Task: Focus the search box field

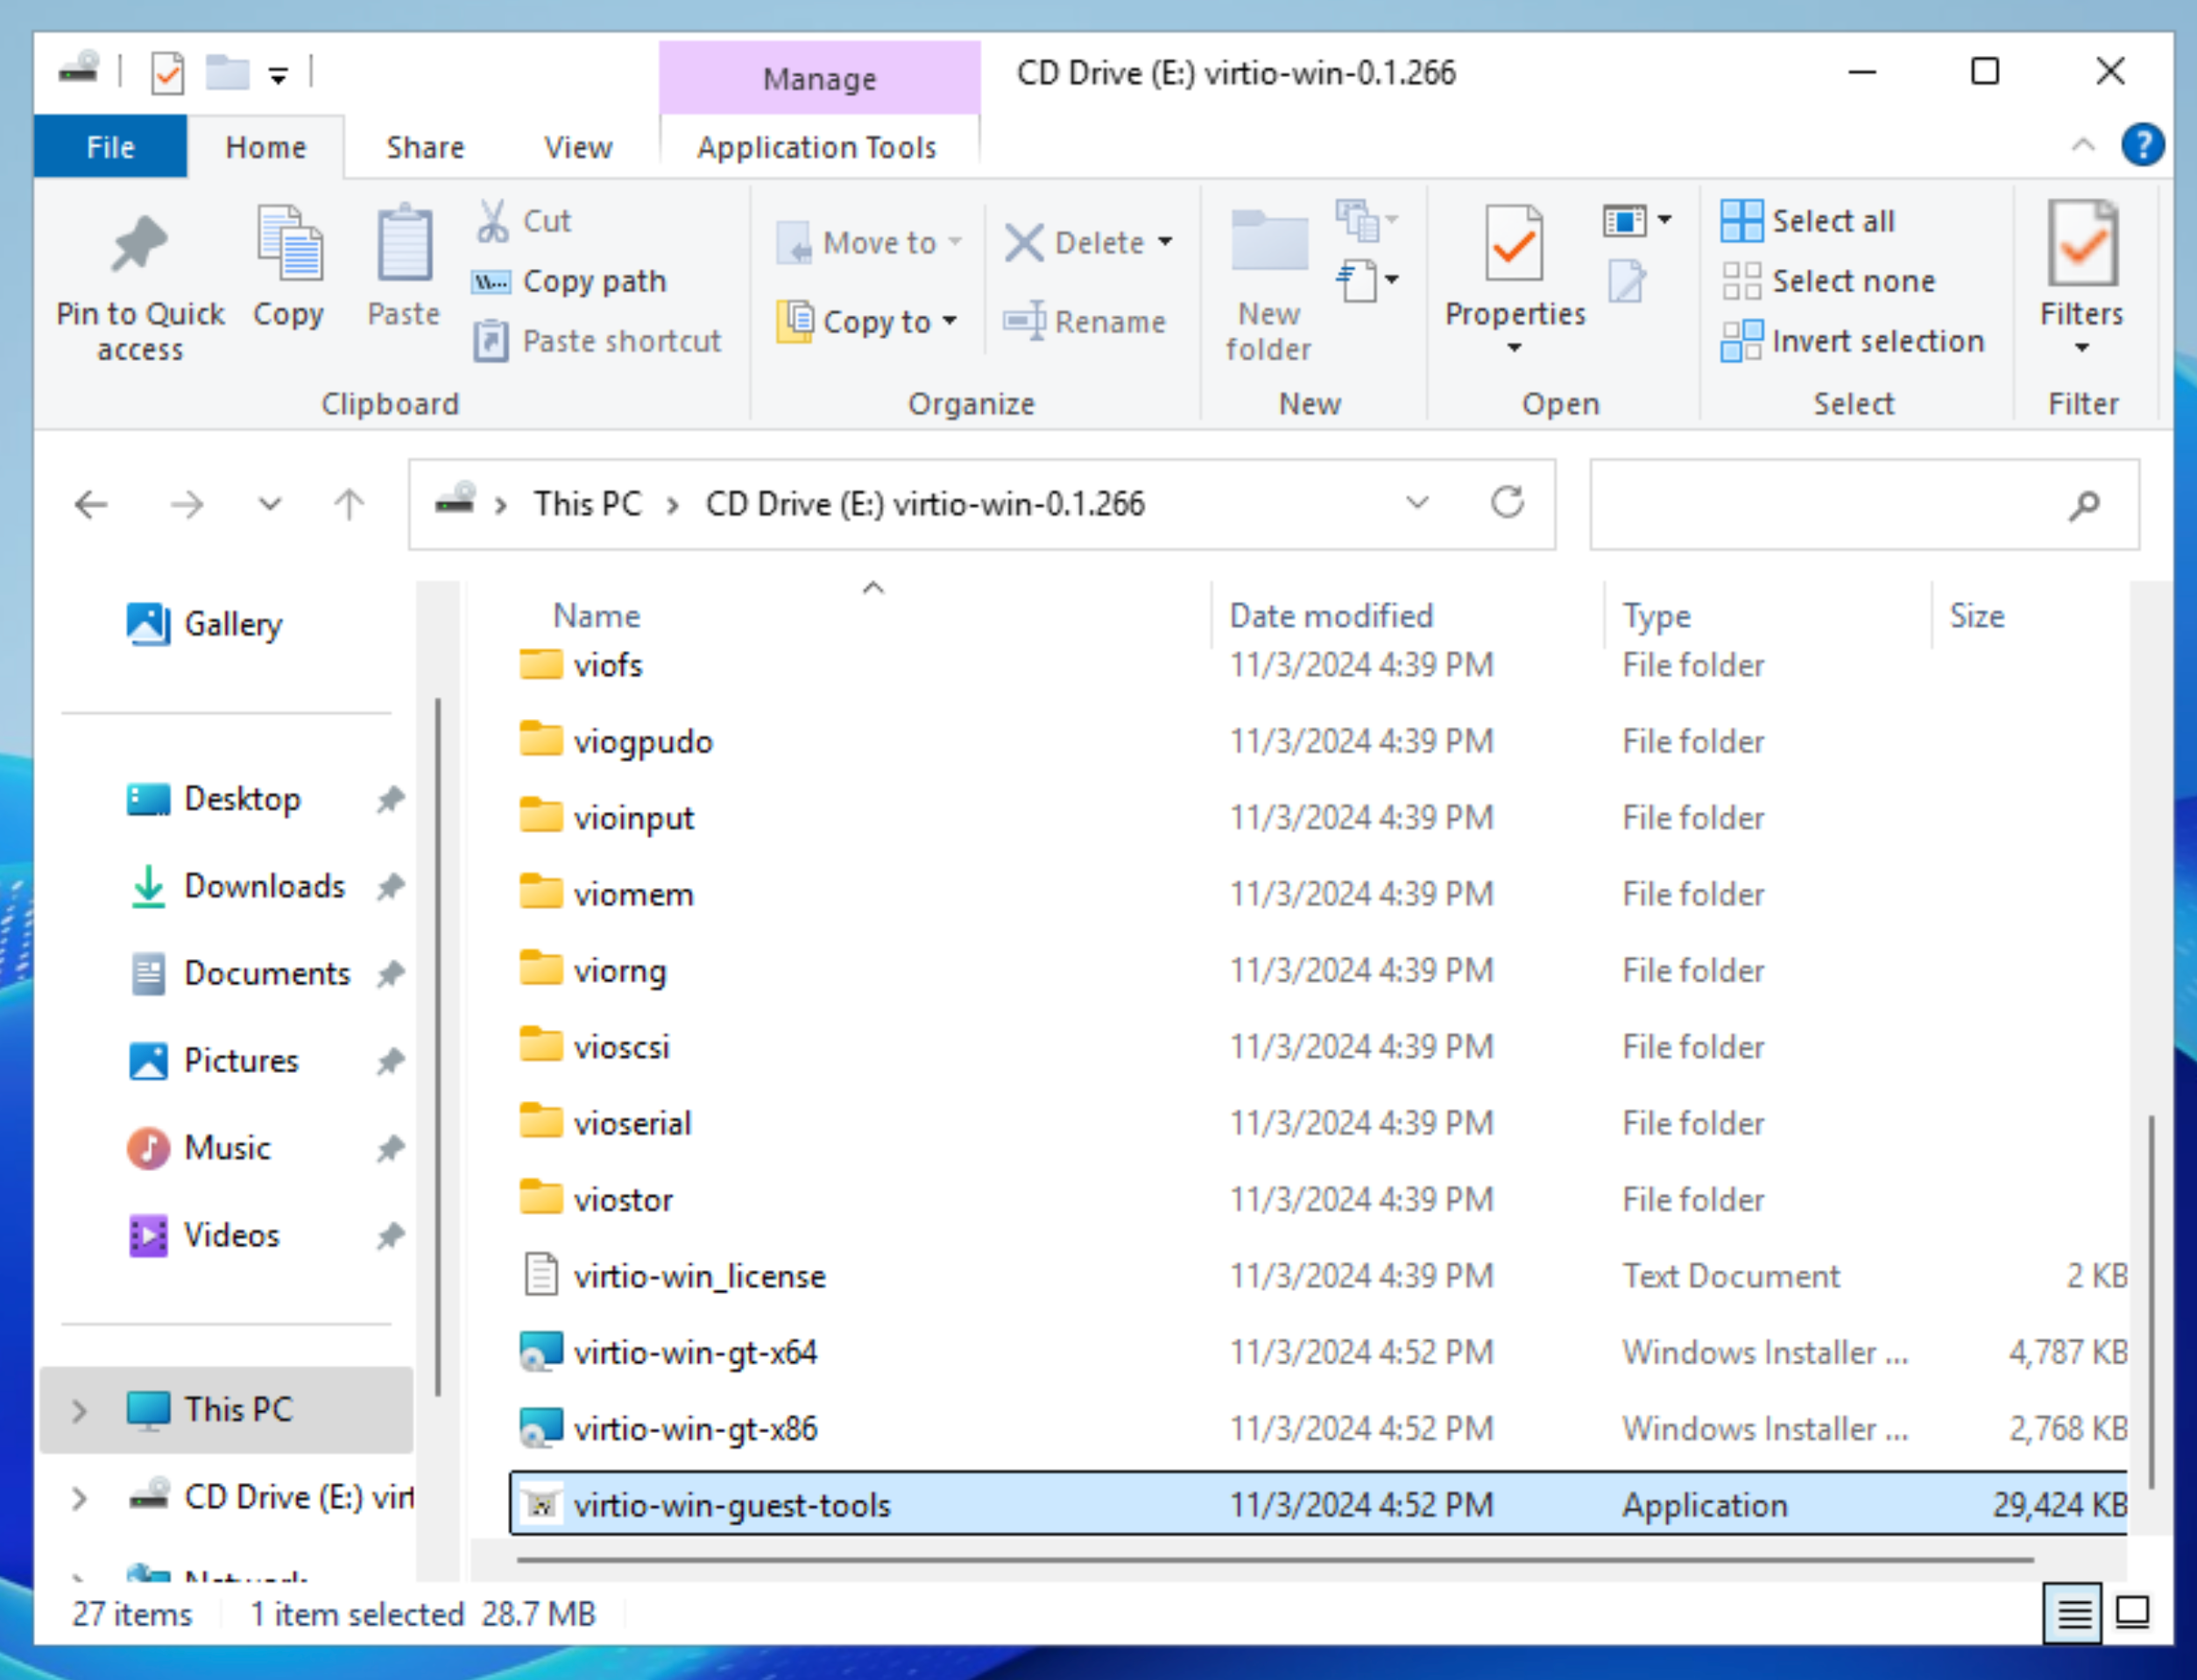Action: [x=1864, y=504]
